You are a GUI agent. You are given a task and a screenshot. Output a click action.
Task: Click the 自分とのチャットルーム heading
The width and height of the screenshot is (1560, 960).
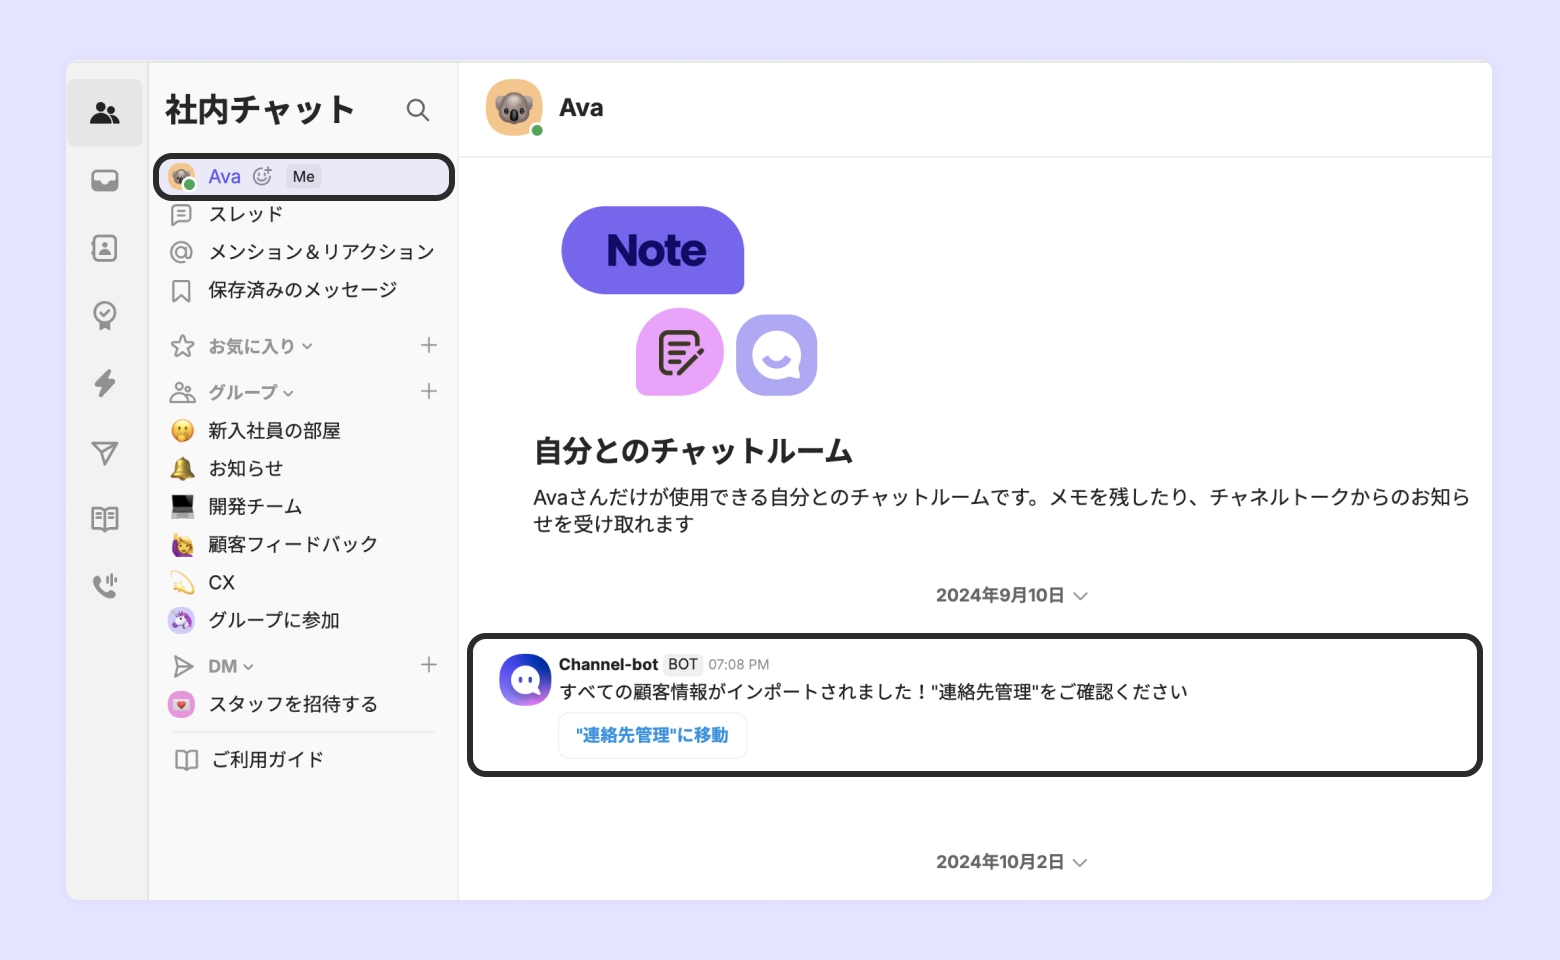(693, 452)
